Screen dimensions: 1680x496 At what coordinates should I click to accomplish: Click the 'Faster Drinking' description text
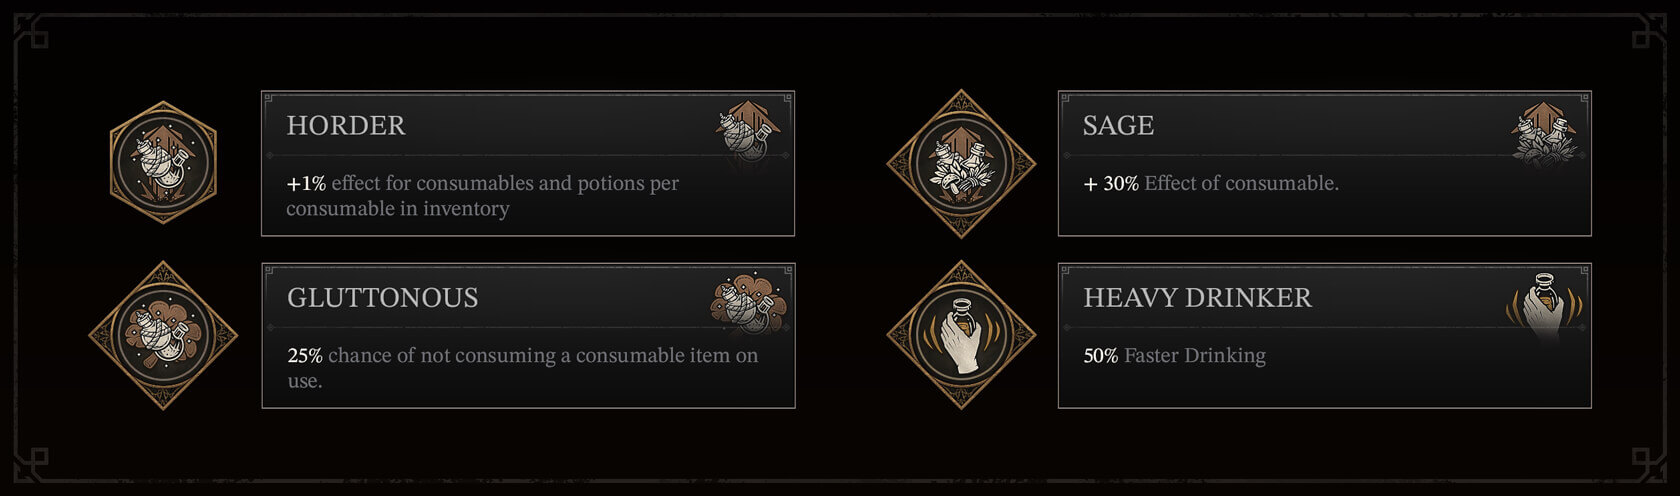(1194, 356)
